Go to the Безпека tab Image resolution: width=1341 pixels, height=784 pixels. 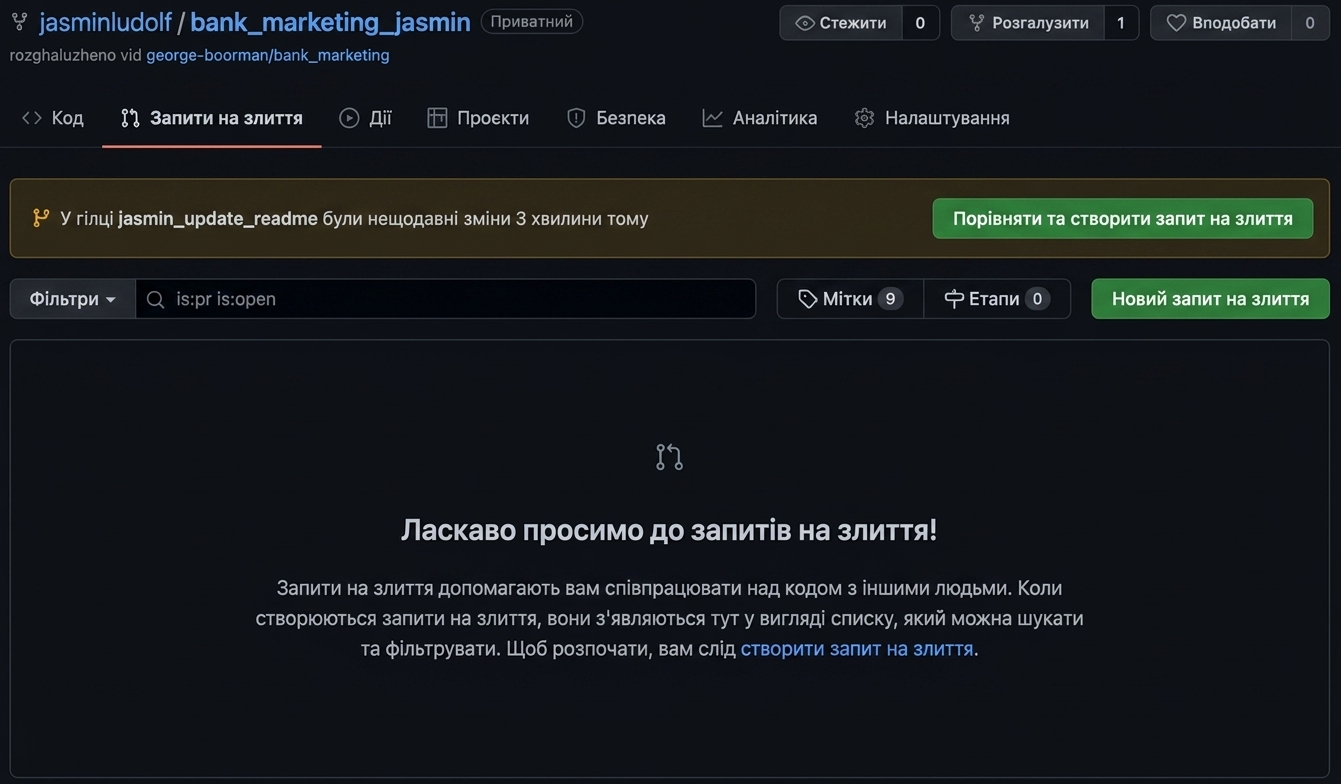click(x=616, y=118)
